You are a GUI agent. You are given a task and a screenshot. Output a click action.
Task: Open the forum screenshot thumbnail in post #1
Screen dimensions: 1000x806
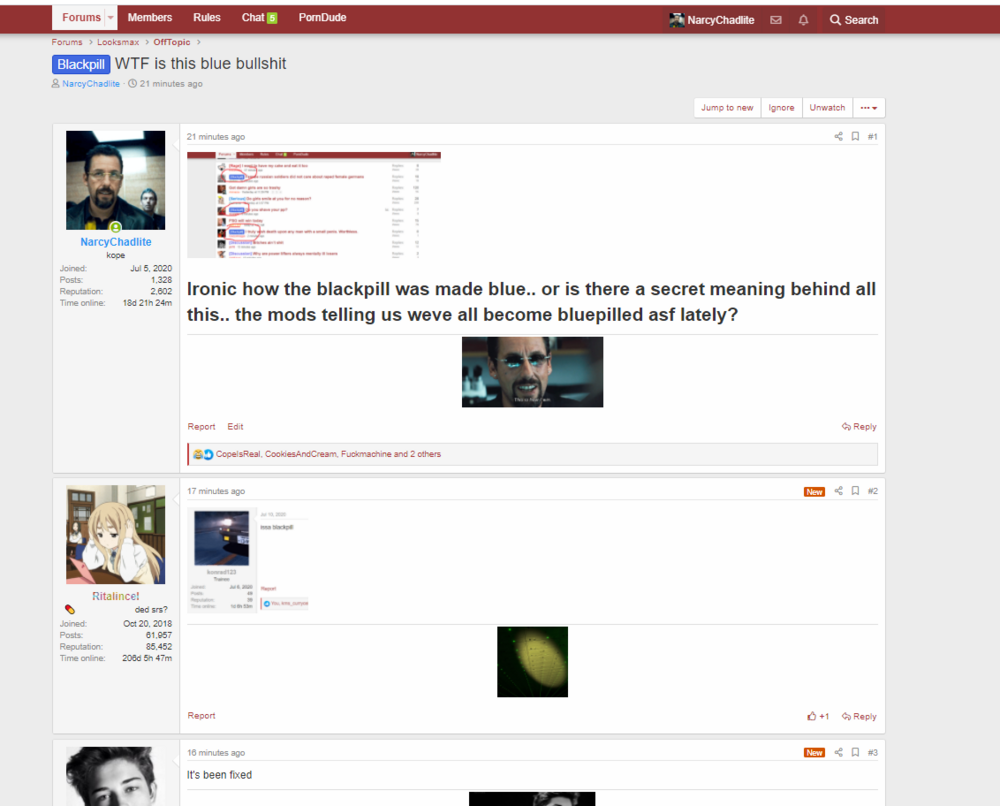pos(314,205)
